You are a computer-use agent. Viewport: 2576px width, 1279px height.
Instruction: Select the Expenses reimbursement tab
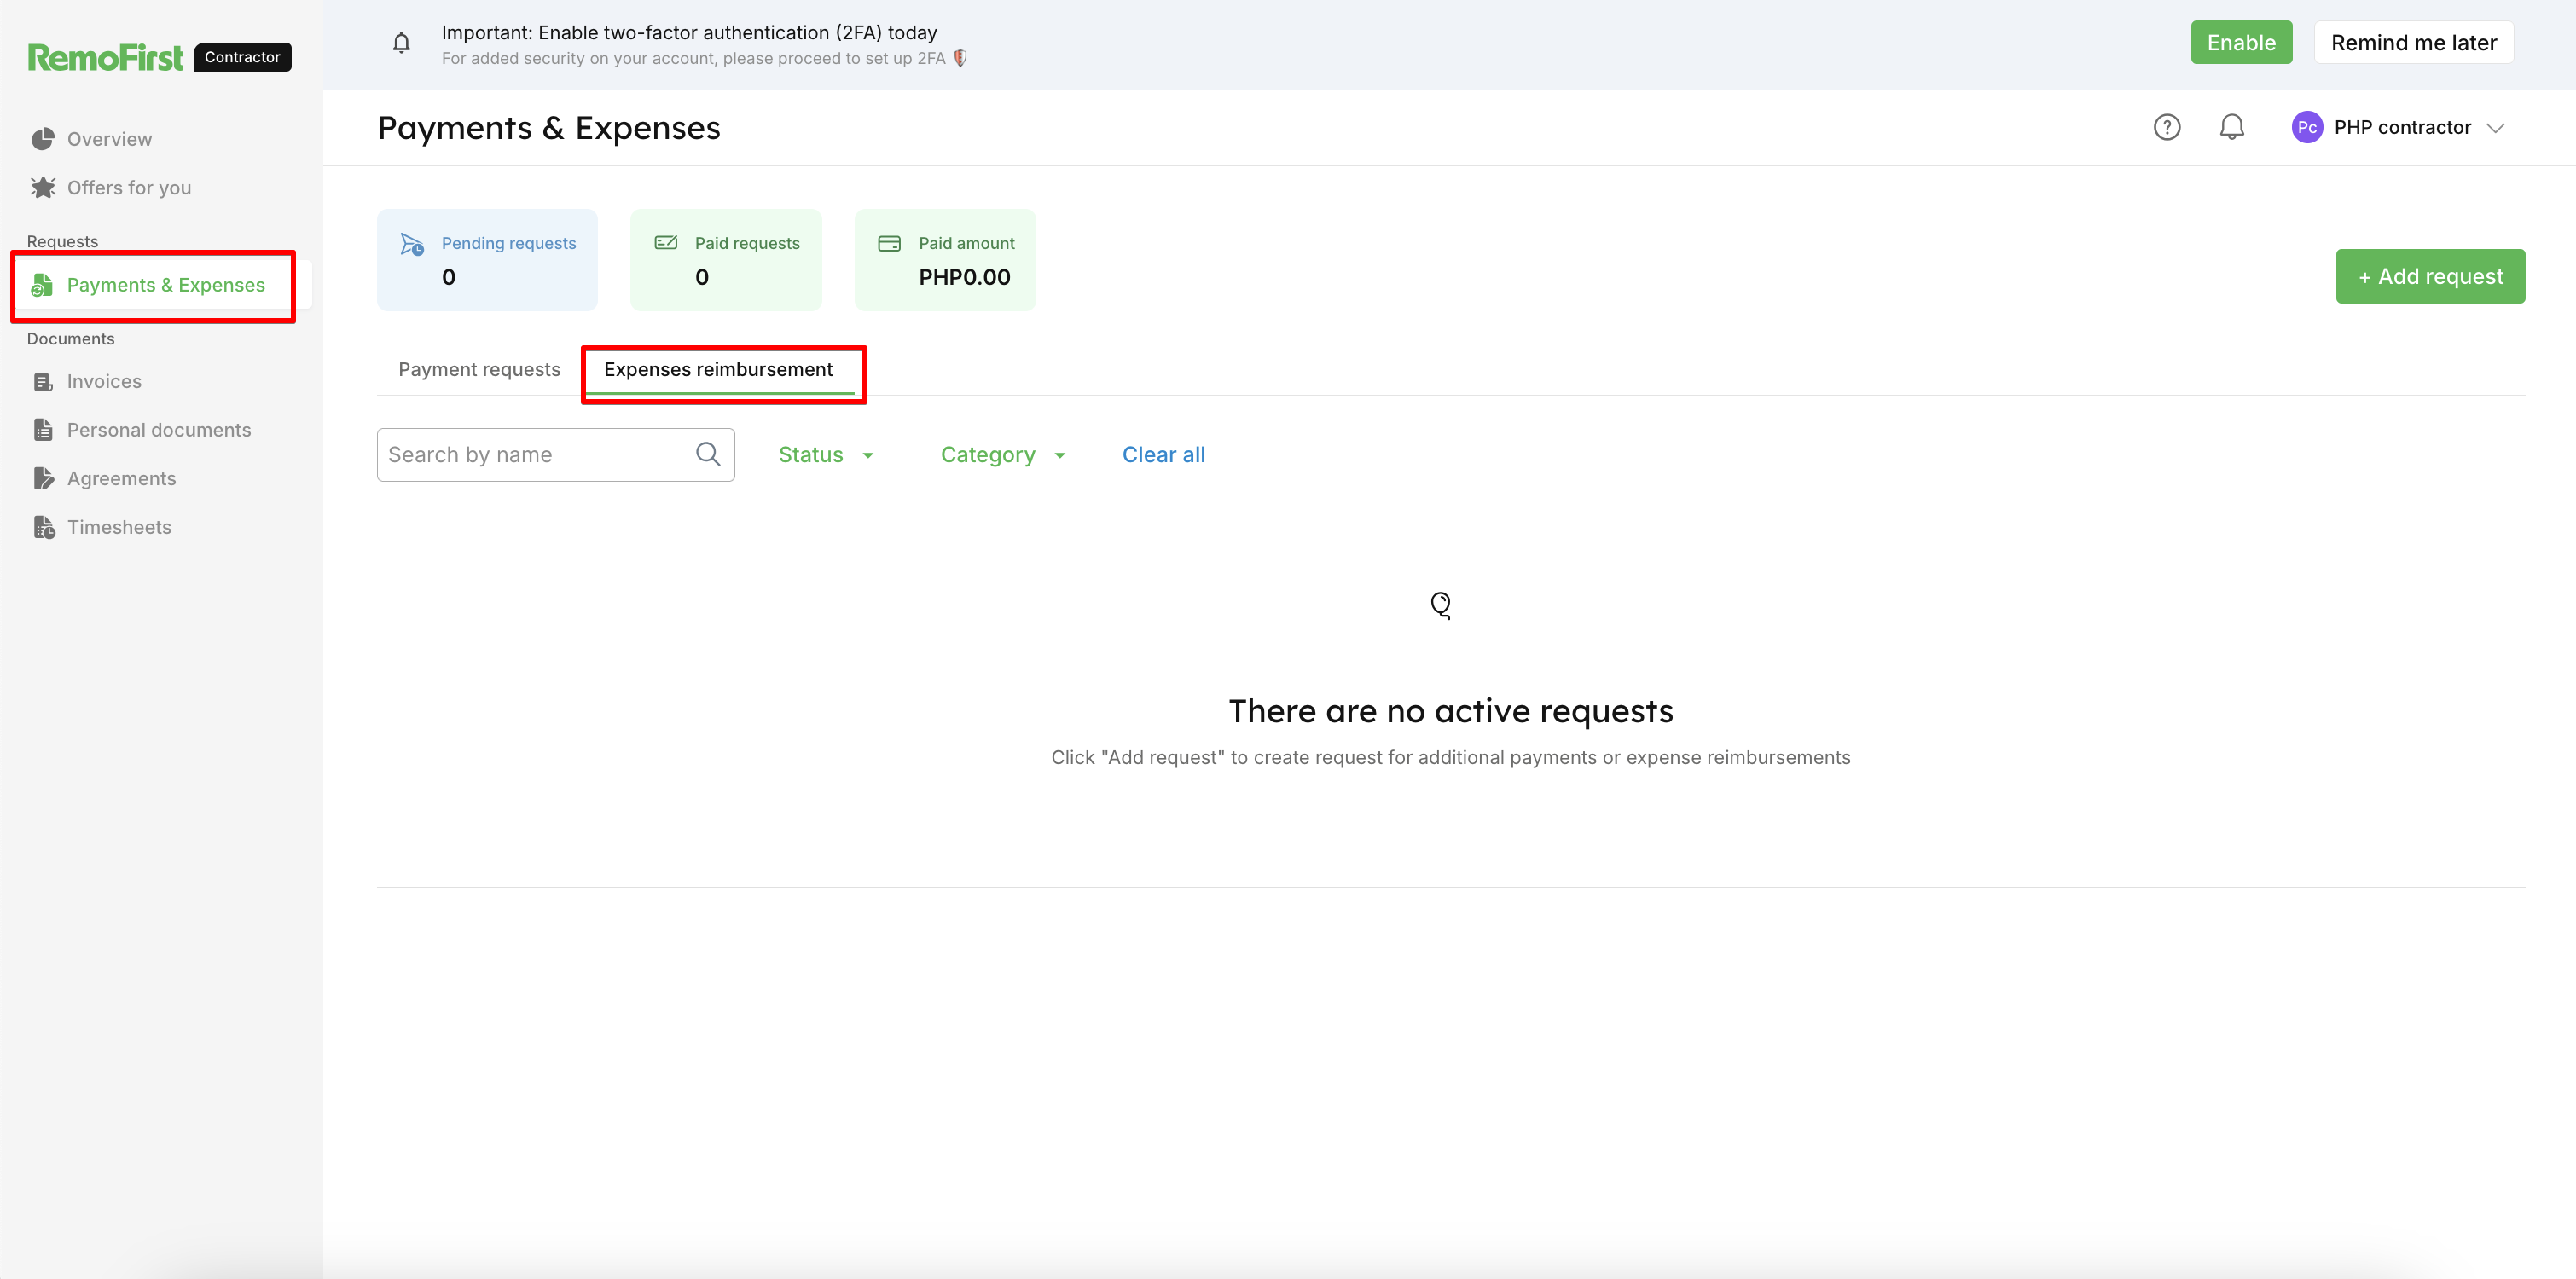pyautogui.click(x=718, y=370)
